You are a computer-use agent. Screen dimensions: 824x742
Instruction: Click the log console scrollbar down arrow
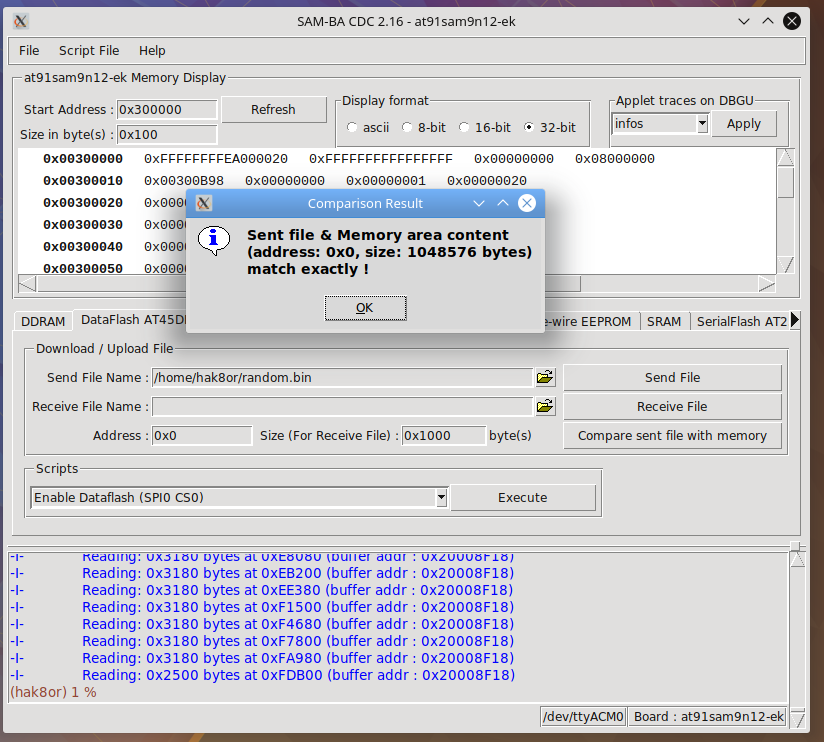click(x=797, y=719)
